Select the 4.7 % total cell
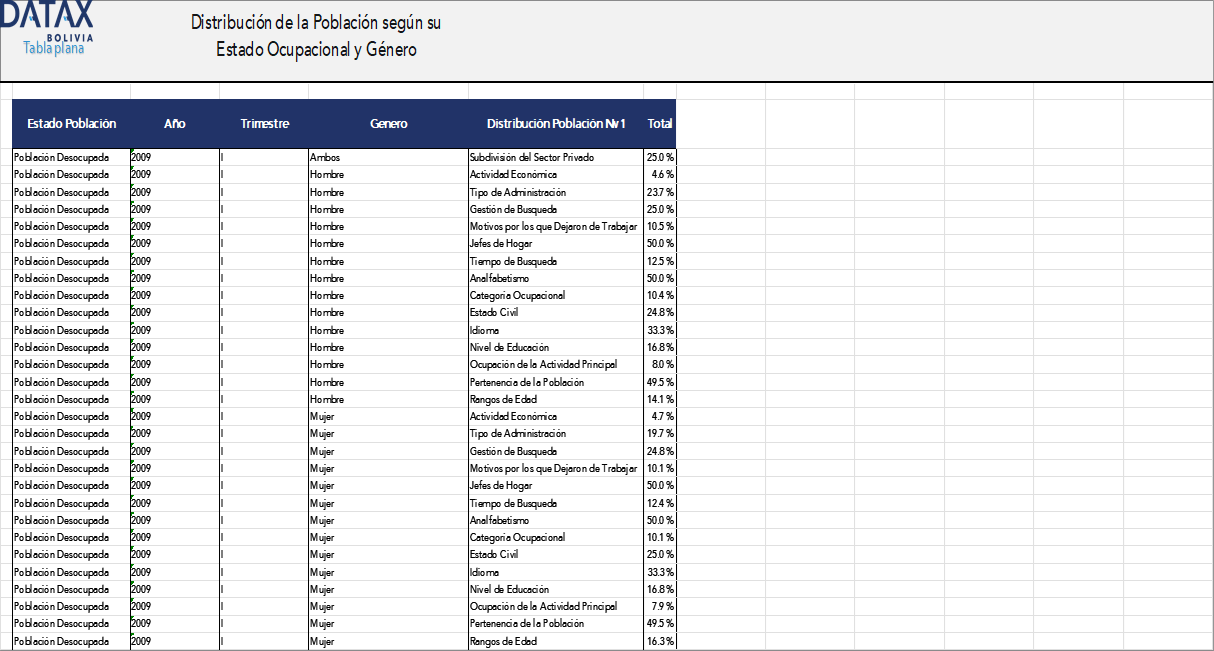 660,416
